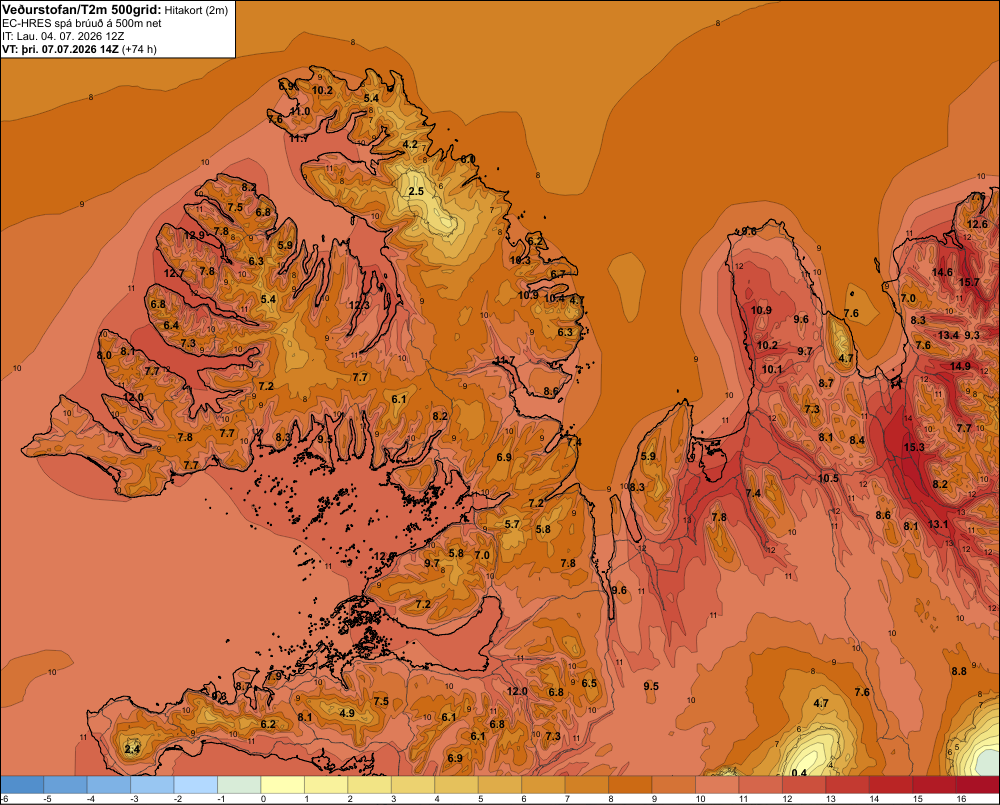This screenshot has height=805, width=1000.
Task: Click the 6.7 temperature value
Action: (x=558, y=274)
